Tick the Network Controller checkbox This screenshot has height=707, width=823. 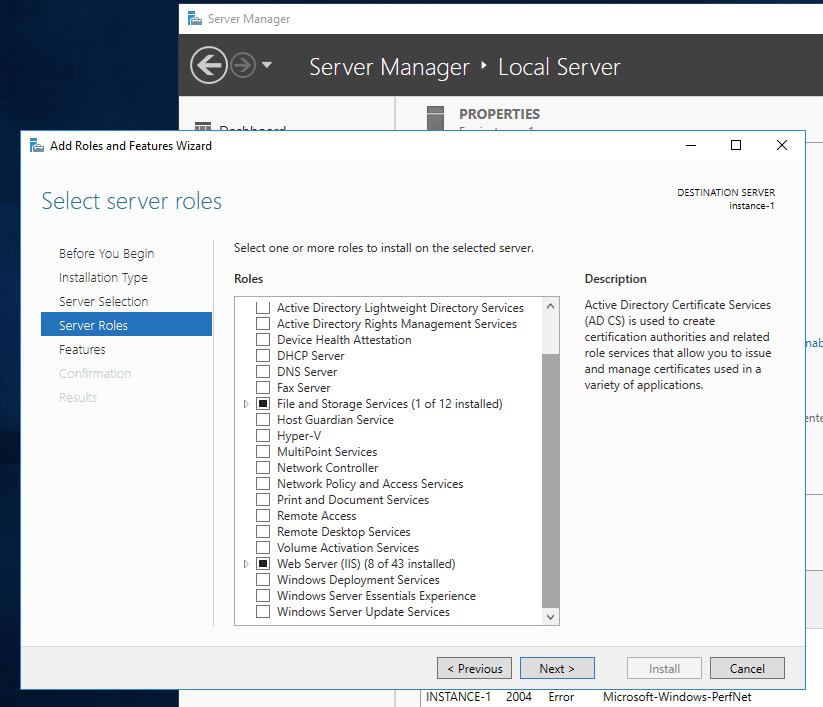[263, 468]
